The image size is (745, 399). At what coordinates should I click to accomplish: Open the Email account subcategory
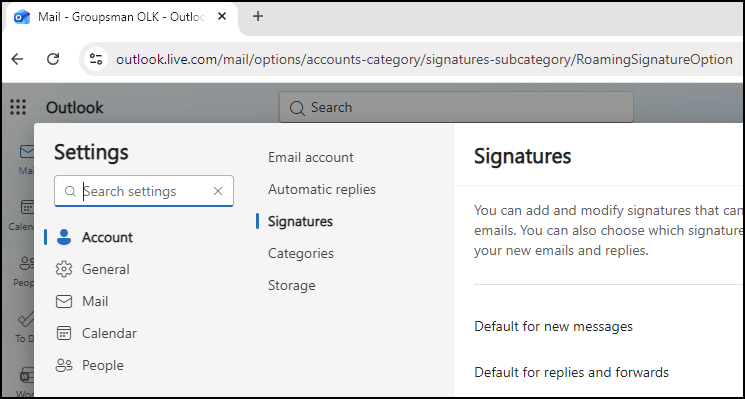pyautogui.click(x=311, y=157)
